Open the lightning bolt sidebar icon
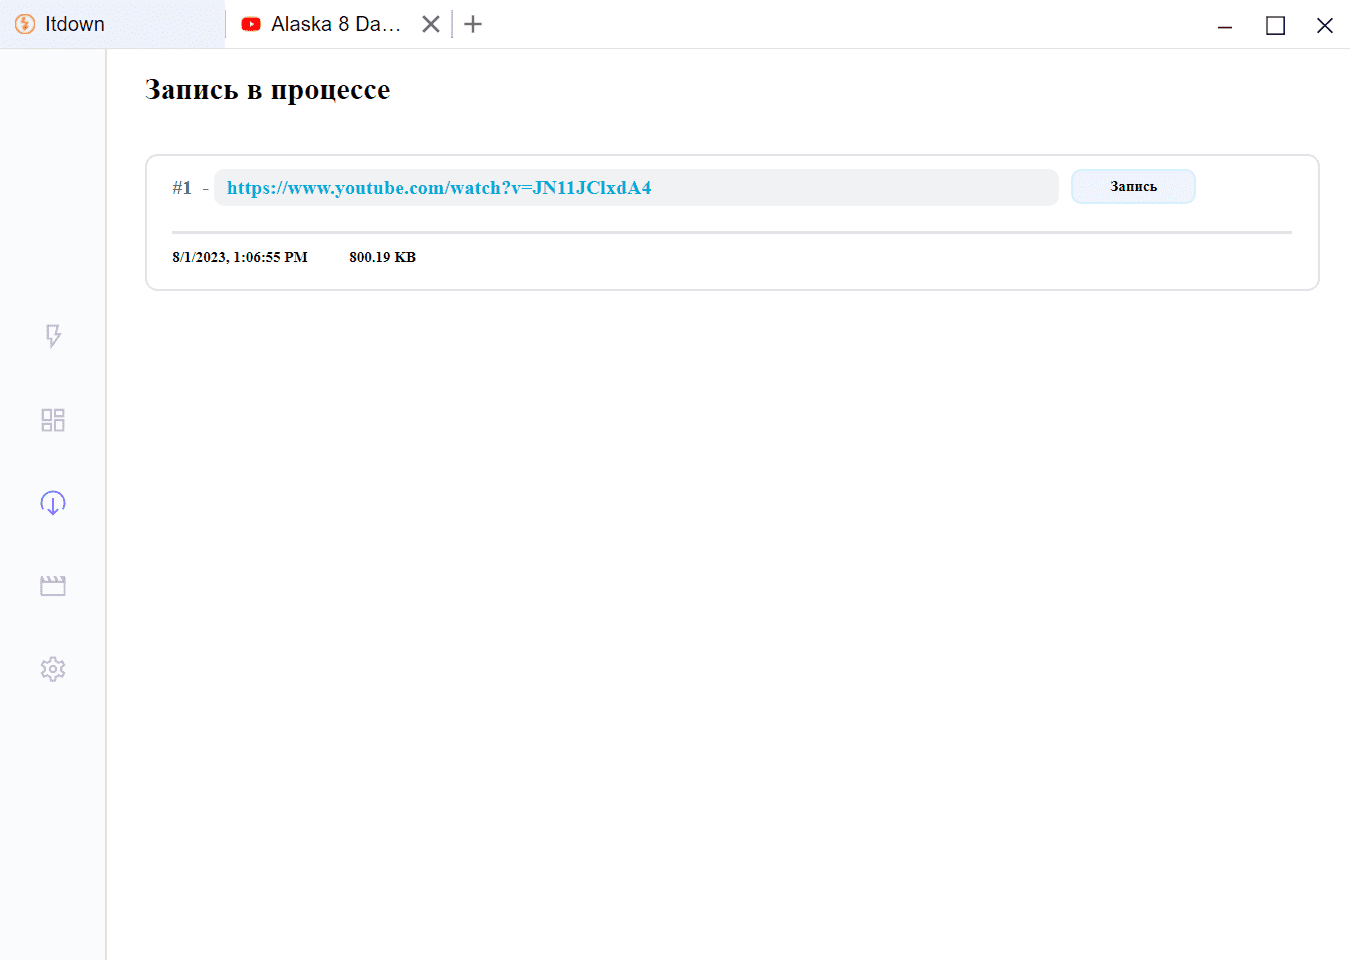This screenshot has width=1350, height=960. click(x=53, y=336)
